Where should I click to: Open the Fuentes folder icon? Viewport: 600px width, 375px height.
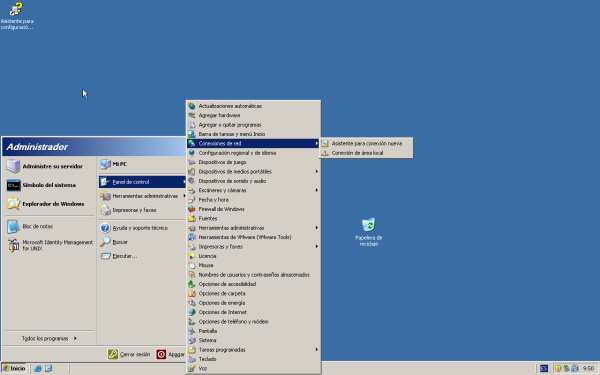[x=192, y=218]
